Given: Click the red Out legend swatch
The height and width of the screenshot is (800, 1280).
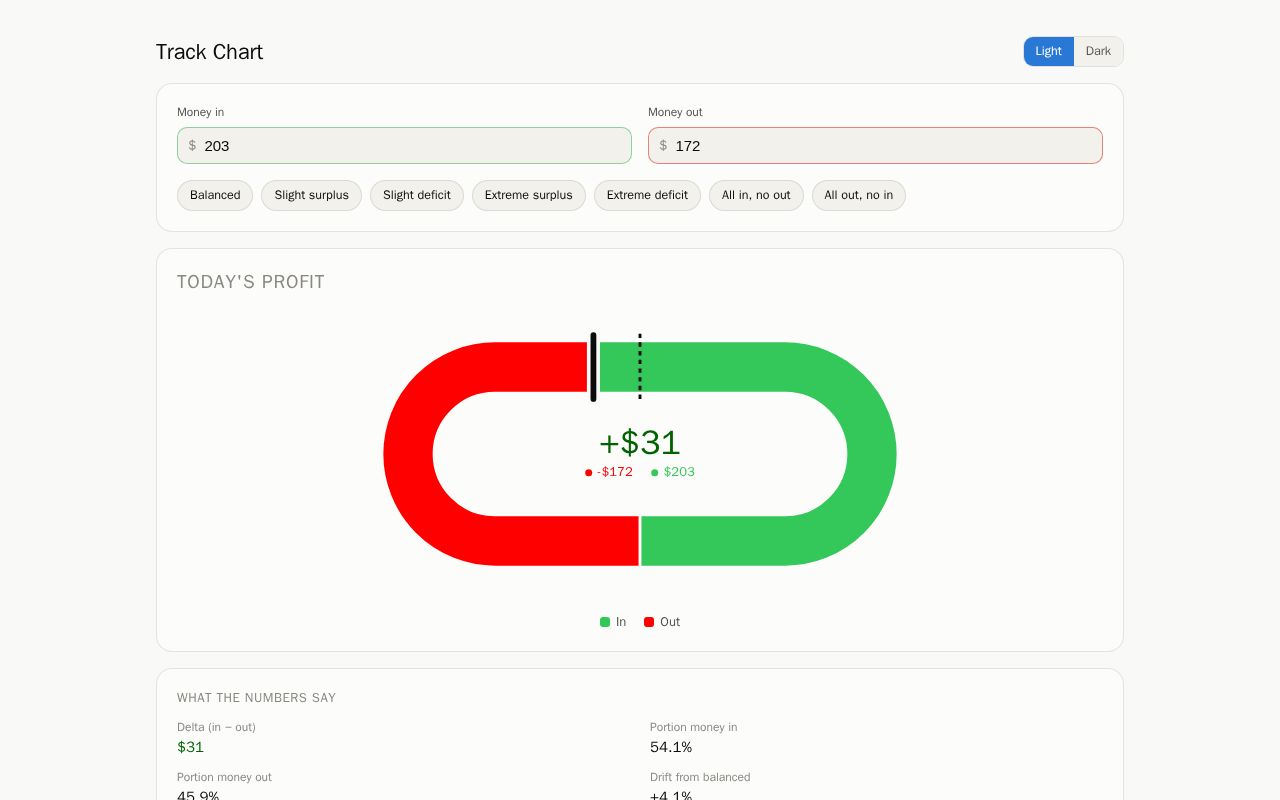Looking at the screenshot, I should (649, 622).
